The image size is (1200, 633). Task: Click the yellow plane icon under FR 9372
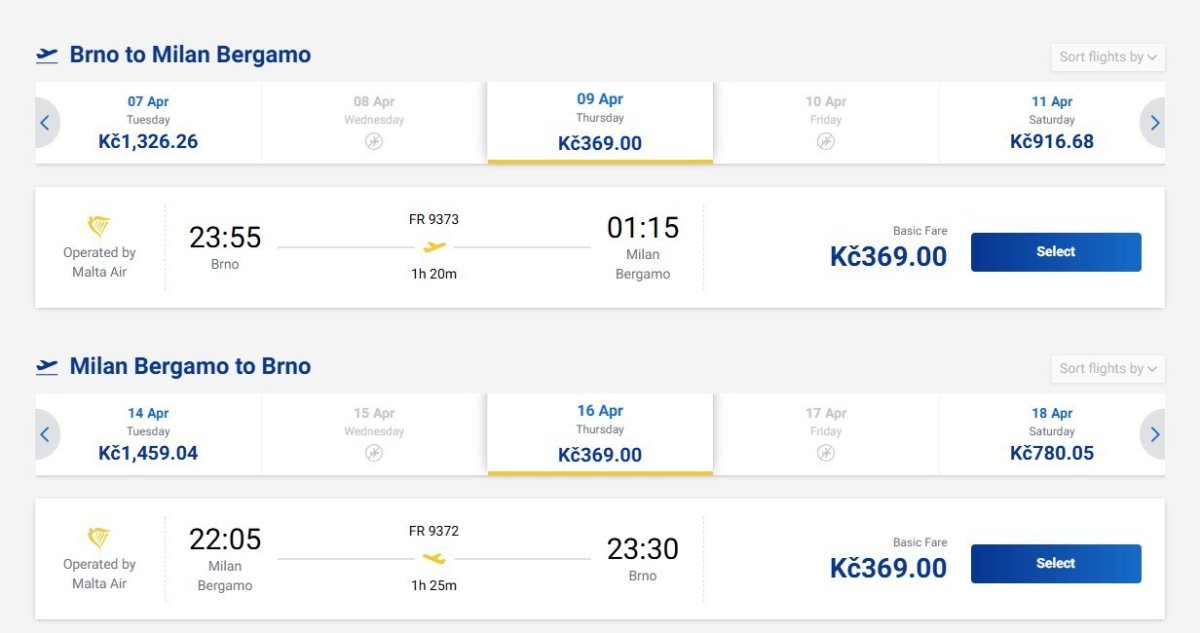(x=434, y=558)
